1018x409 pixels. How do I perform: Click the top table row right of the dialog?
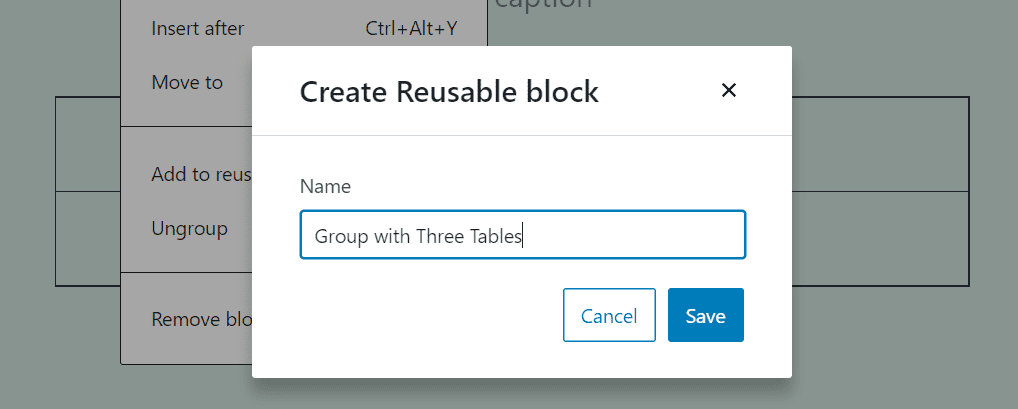click(x=880, y=144)
